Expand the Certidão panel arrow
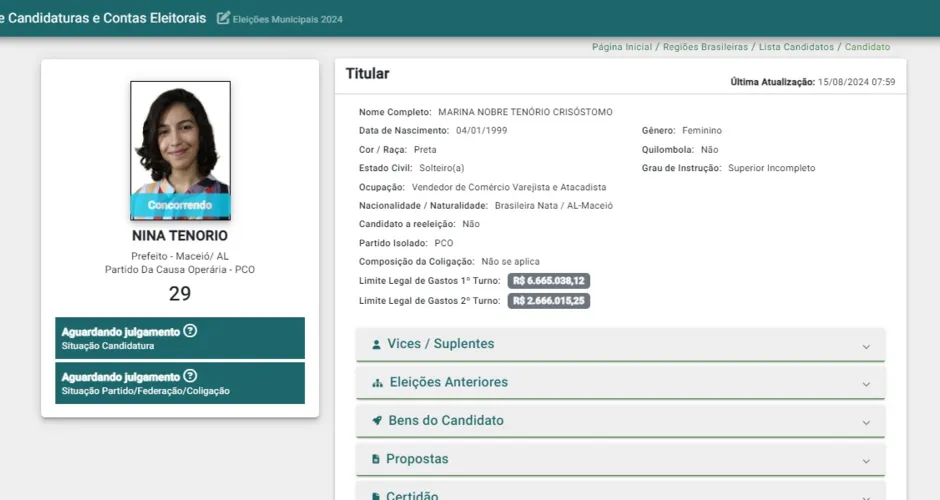 (x=866, y=494)
